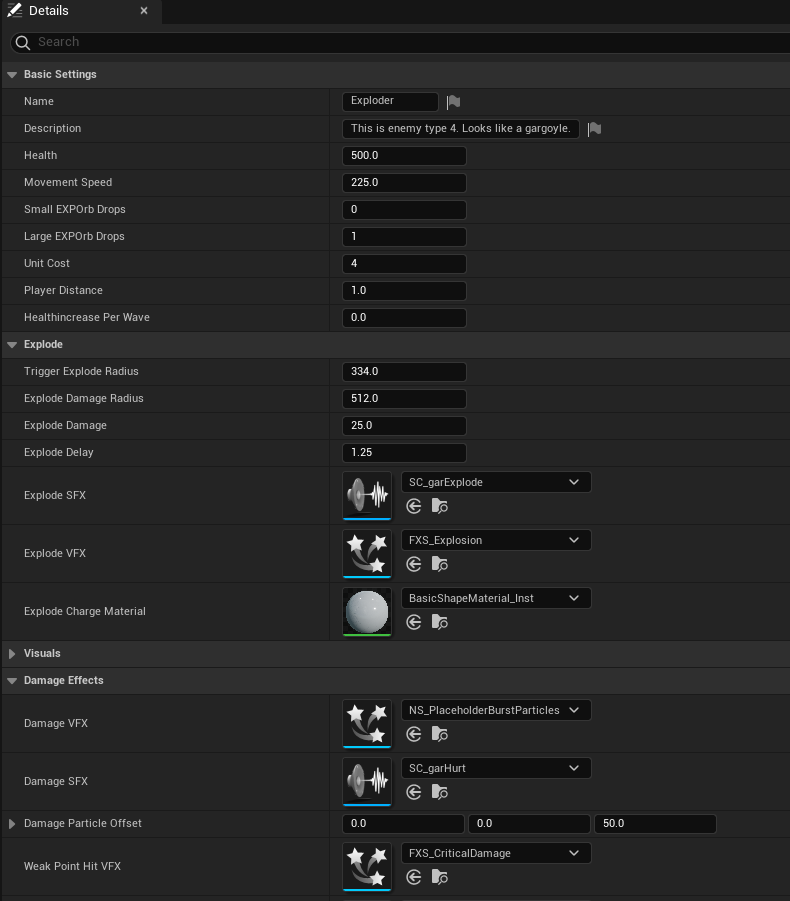Open the SC_garExplode asset dropdown
This screenshot has width=790, height=901.
tap(496, 482)
